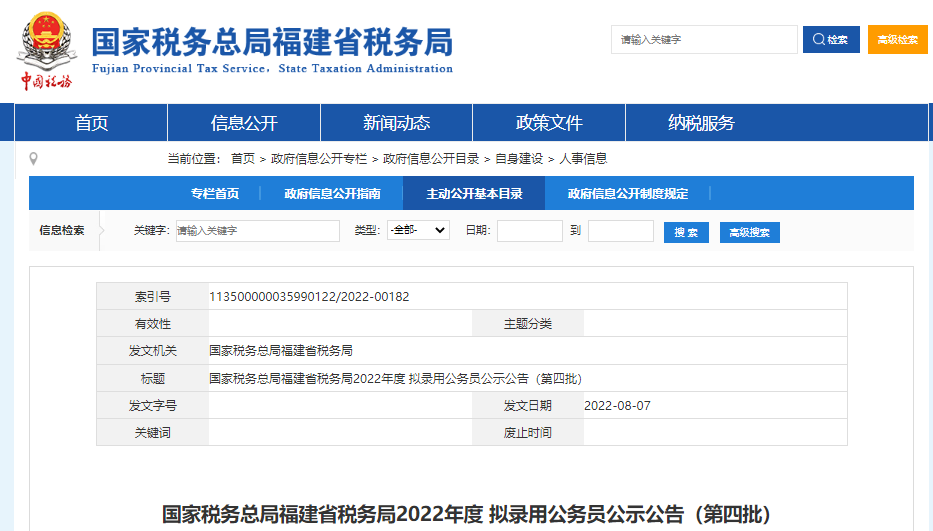Viewport: 933px width, 531px height.
Task: Open the 首页 main navigation item
Action: coord(91,123)
